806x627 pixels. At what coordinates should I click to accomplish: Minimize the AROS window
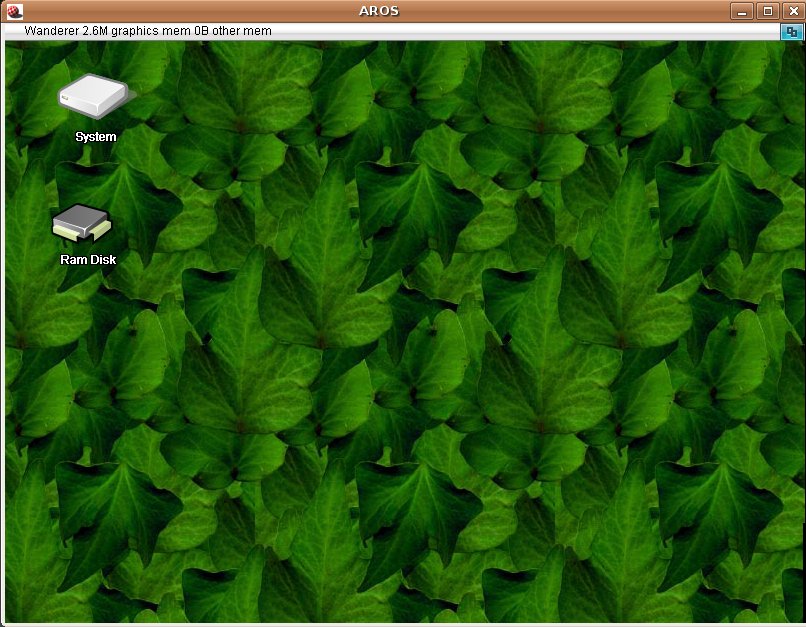pos(742,11)
